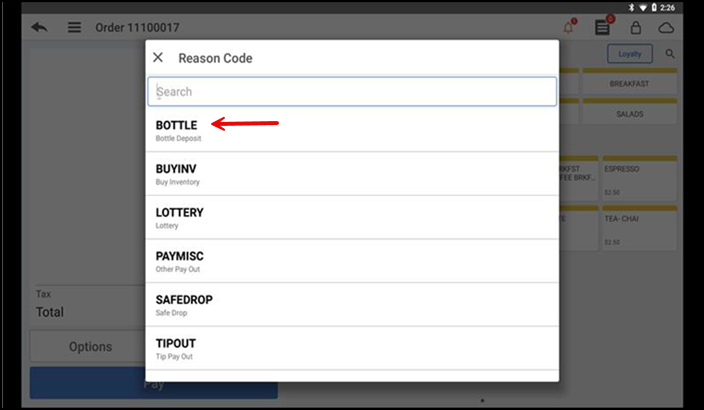
Task: Click the back arrow icon
Action: (x=40, y=27)
